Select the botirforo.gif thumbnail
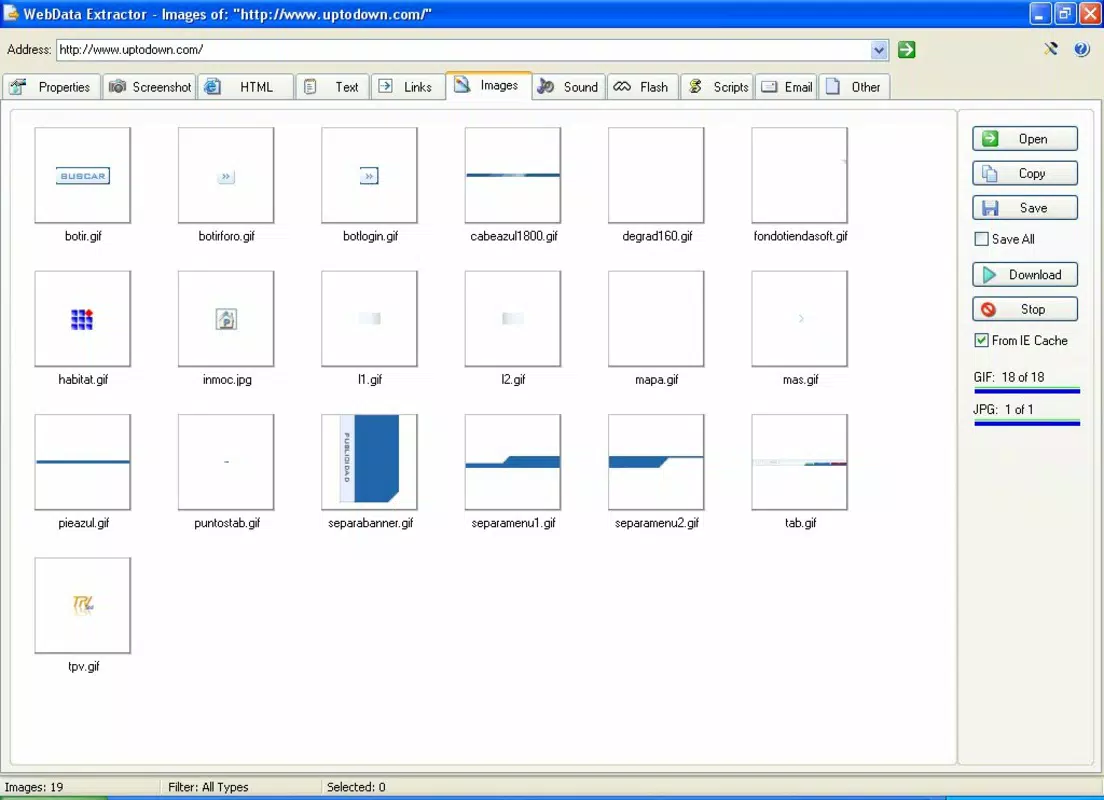Viewport: 1104px width, 800px height. [226, 175]
